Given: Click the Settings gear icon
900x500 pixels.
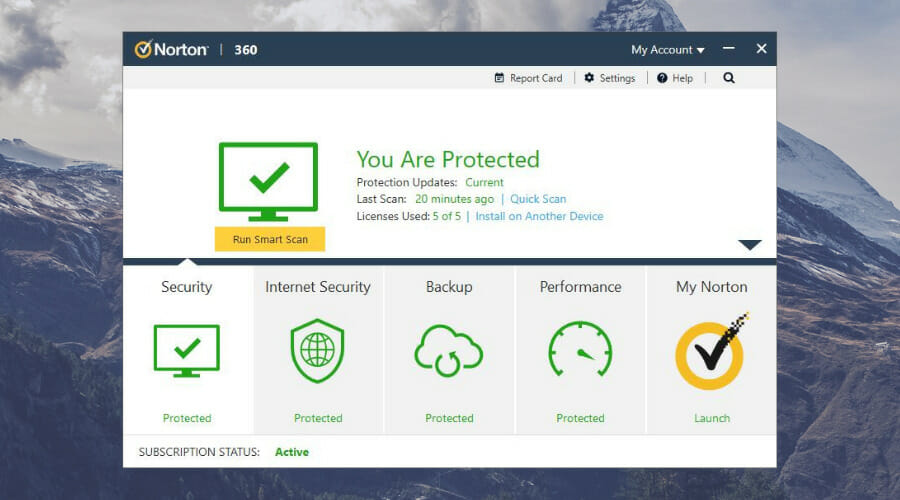Looking at the screenshot, I should (x=589, y=77).
